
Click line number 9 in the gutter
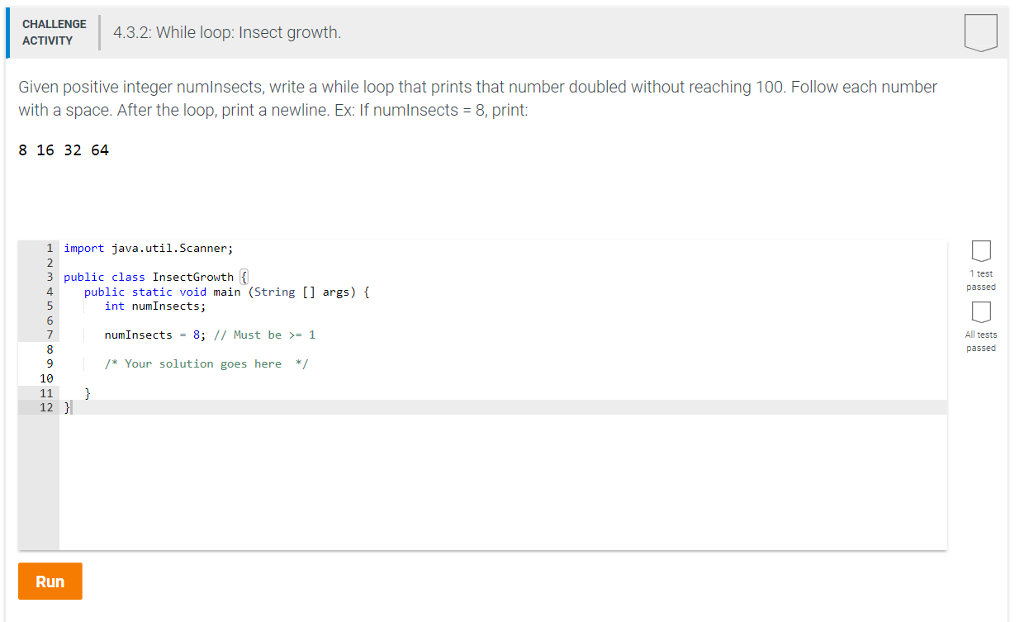tap(49, 363)
